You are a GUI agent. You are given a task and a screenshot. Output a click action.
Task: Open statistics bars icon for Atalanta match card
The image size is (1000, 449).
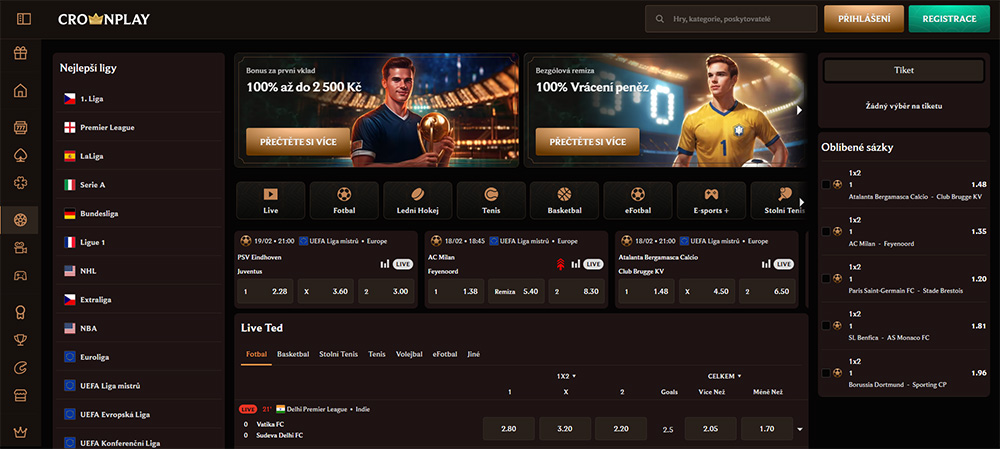point(766,264)
